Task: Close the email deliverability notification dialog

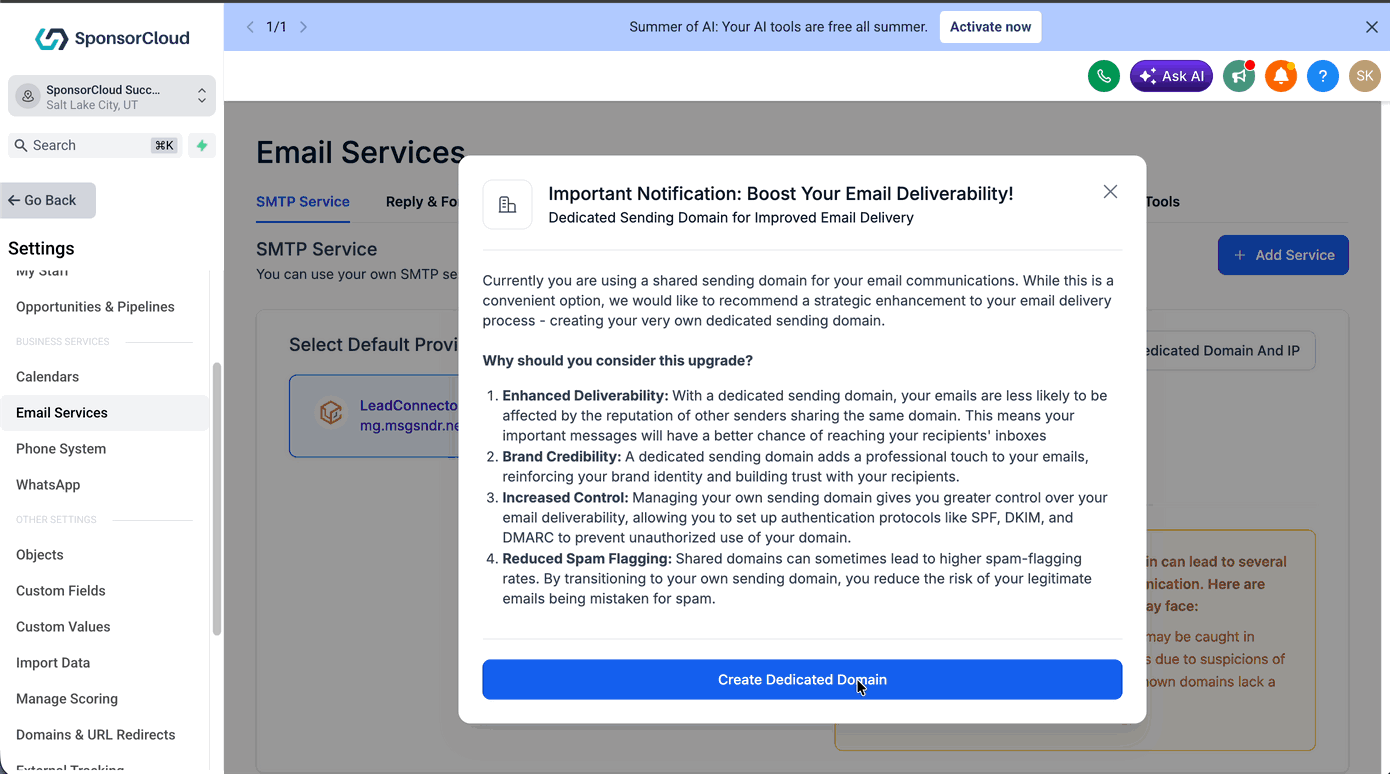Action: [x=1110, y=191]
